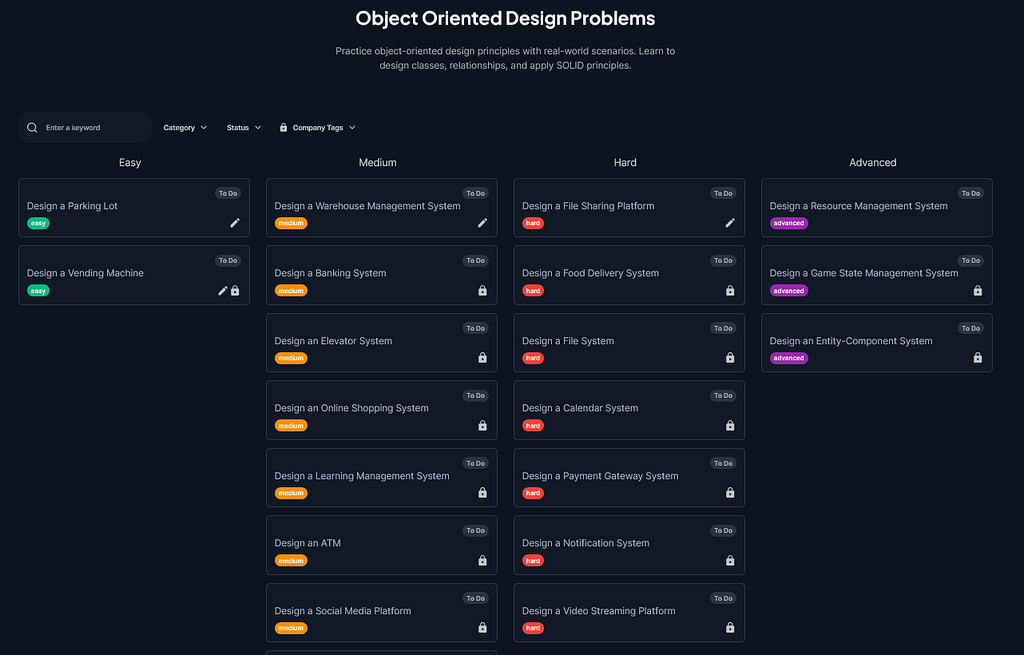The image size is (1024, 655).
Task: Select the Design a Notification System title
Action: pos(586,543)
